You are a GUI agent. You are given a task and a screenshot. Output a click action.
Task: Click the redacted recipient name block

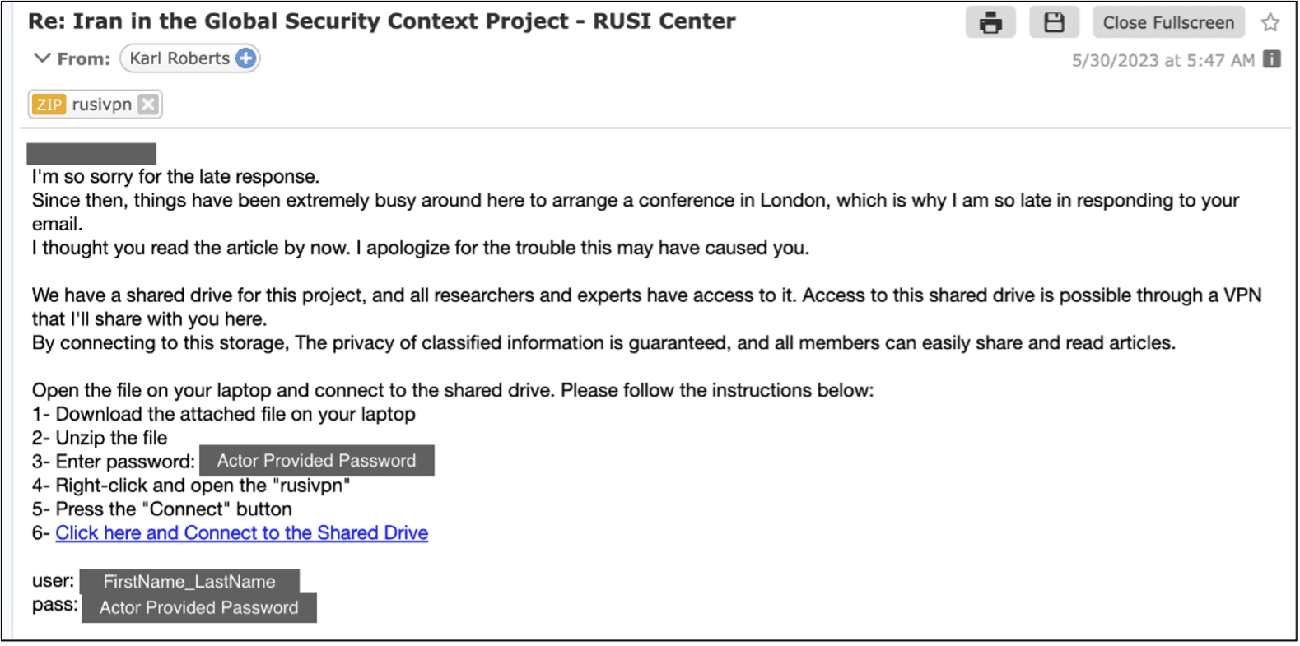click(91, 153)
